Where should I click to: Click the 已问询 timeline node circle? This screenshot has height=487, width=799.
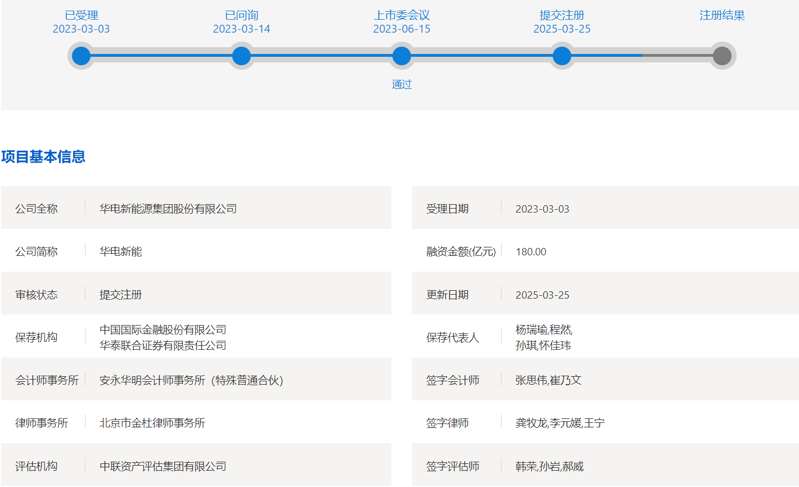tap(241, 56)
